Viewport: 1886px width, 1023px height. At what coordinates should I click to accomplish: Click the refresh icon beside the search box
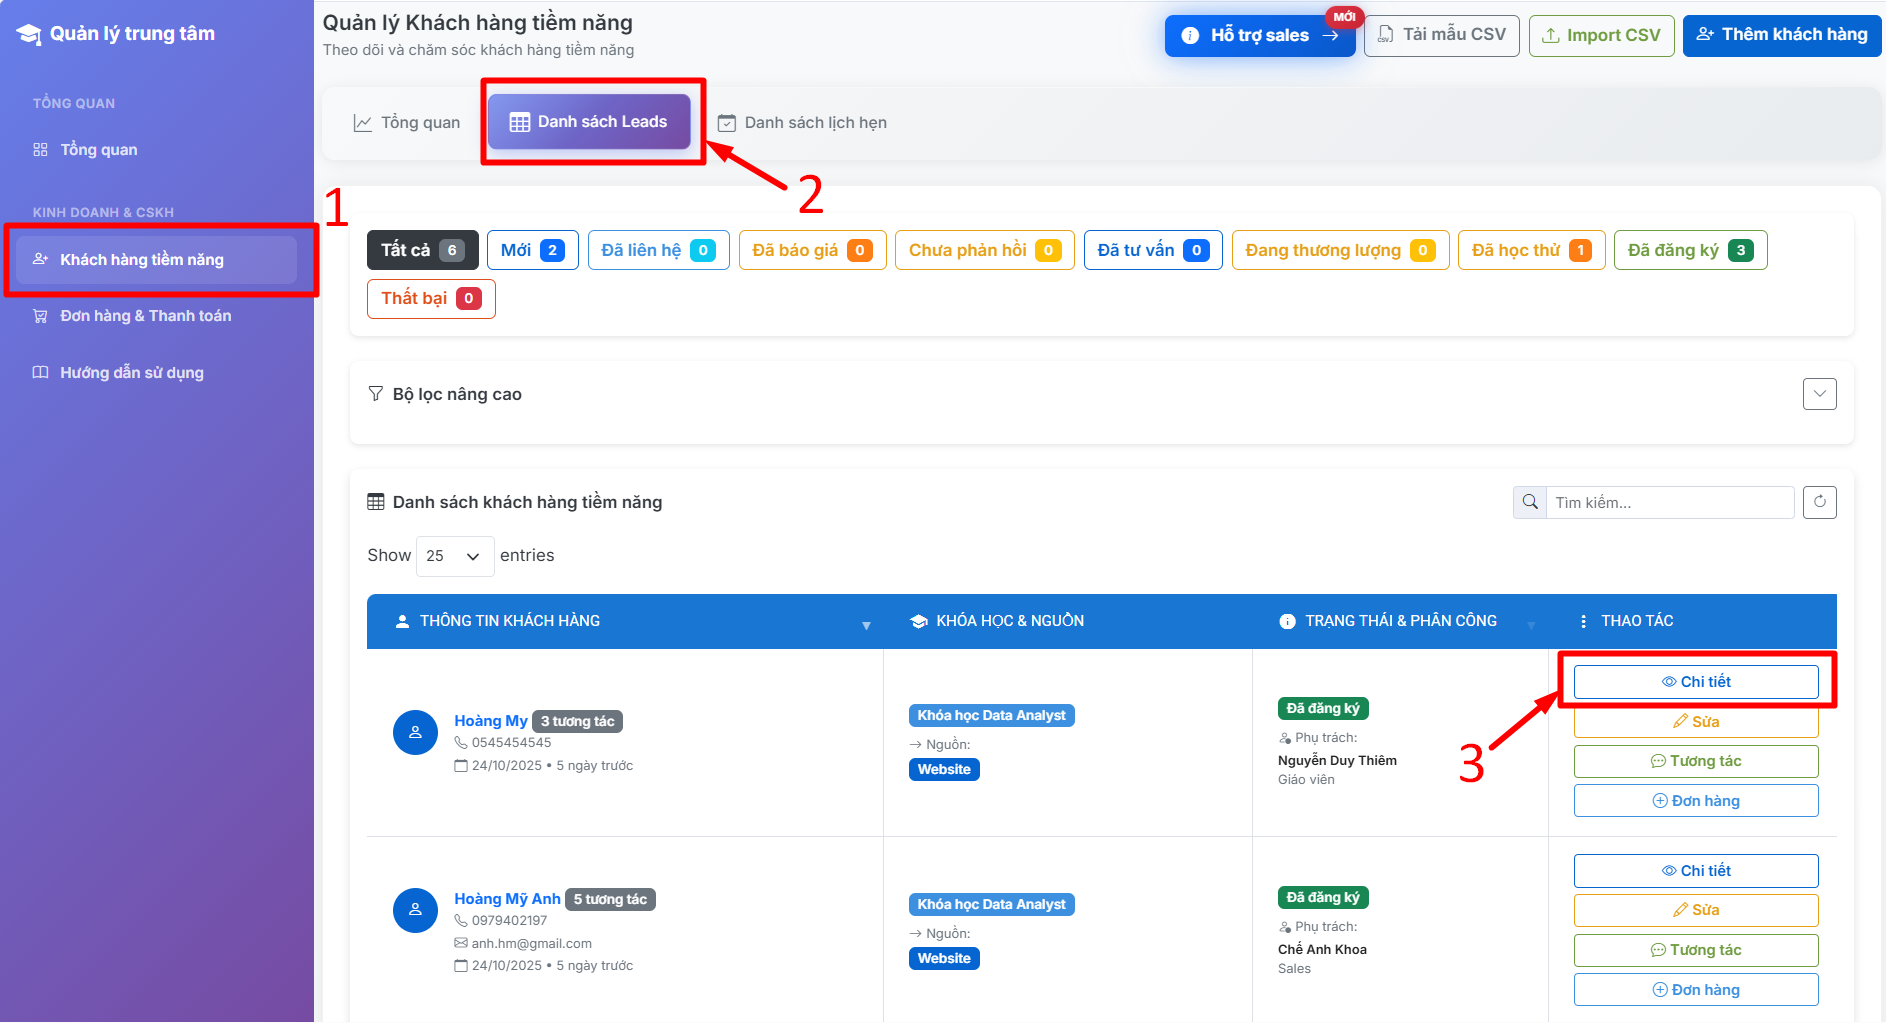point(1819,502)
